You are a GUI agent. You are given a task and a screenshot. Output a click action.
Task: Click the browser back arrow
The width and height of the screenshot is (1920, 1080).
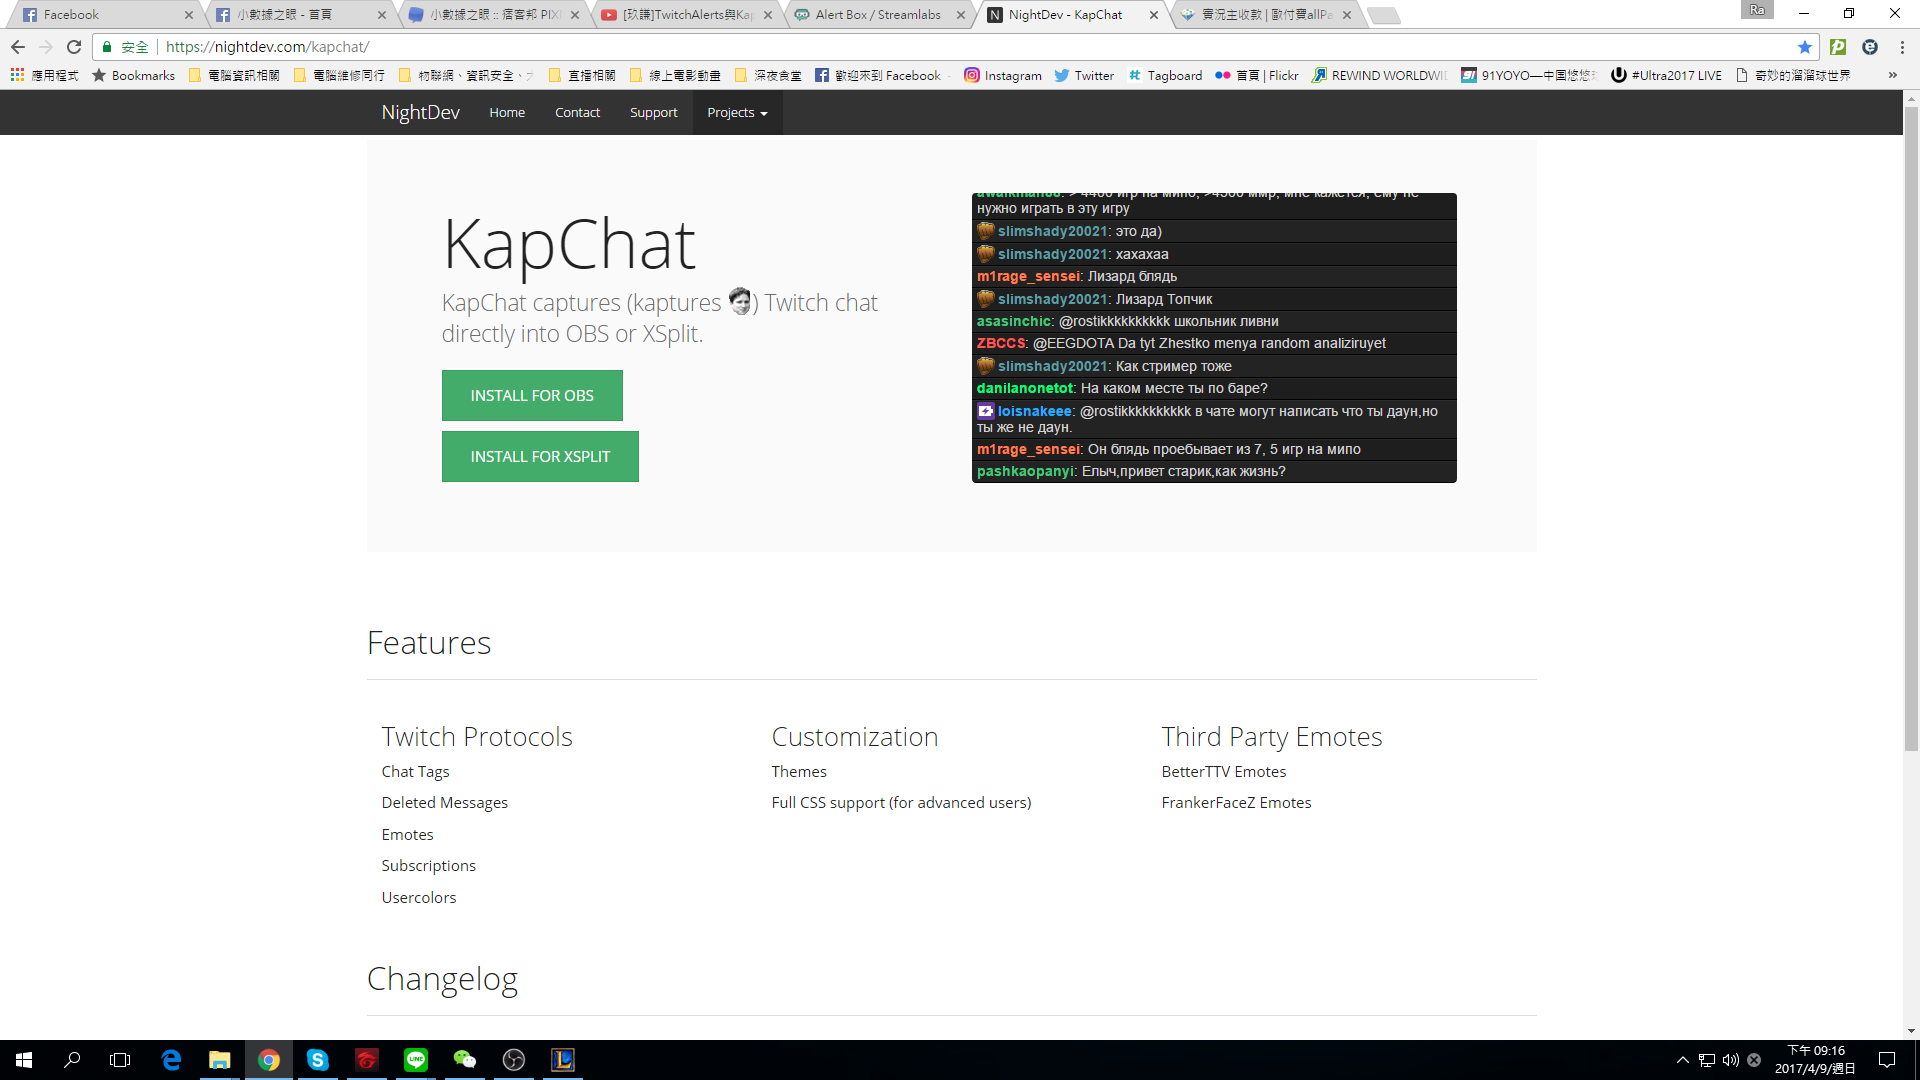coord(18,47)
